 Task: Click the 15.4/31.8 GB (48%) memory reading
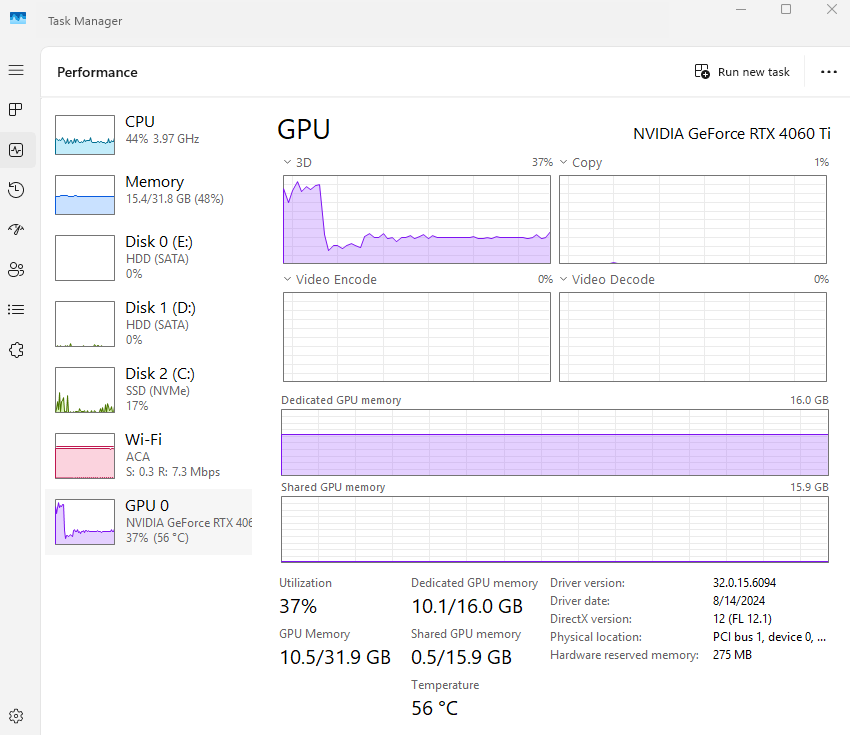pyautogui.click(x=175, y=199)
